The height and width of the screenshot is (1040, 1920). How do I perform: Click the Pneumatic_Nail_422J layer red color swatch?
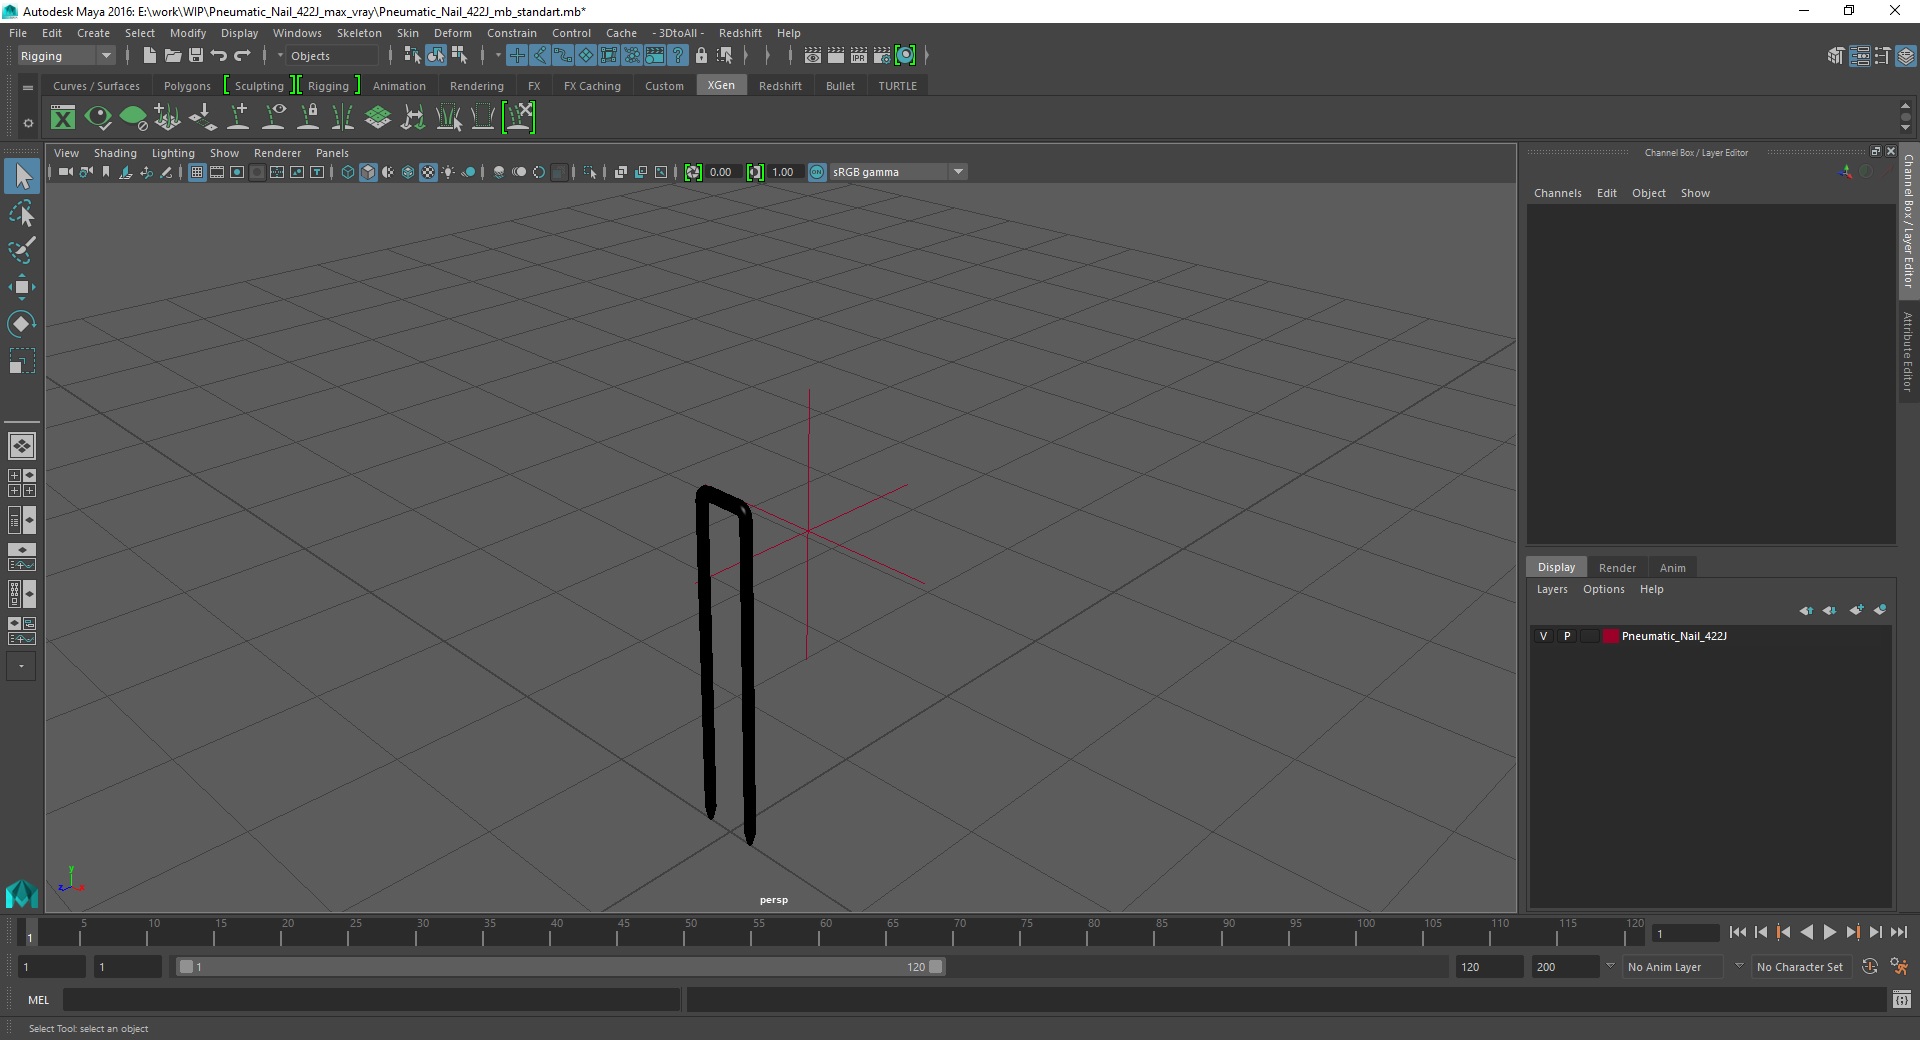1610,636
